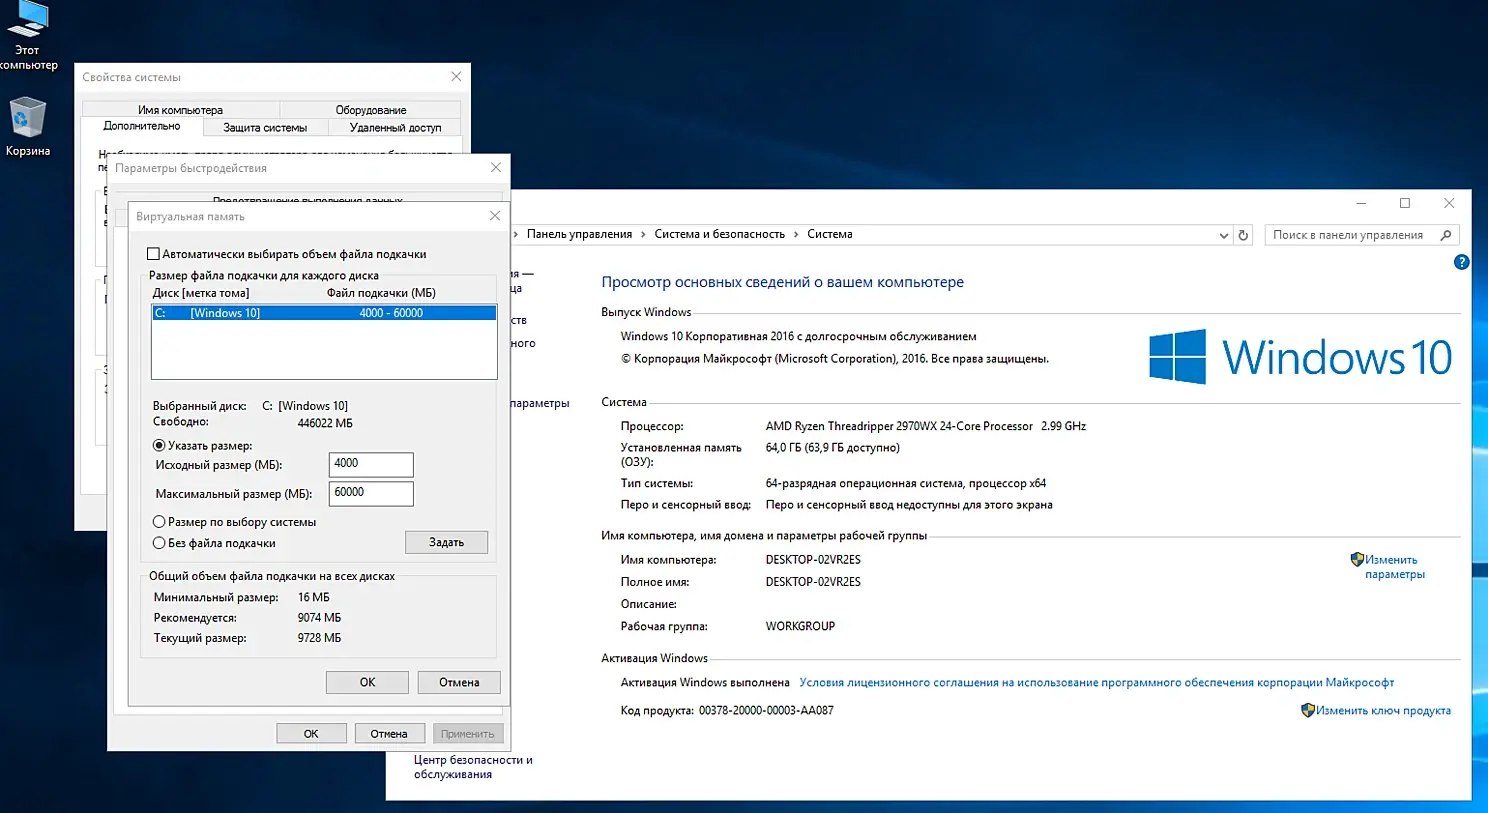This screenshot has width=1488, height=813.
Task: Expand the address bar history dropdown
Action: 1223,235
